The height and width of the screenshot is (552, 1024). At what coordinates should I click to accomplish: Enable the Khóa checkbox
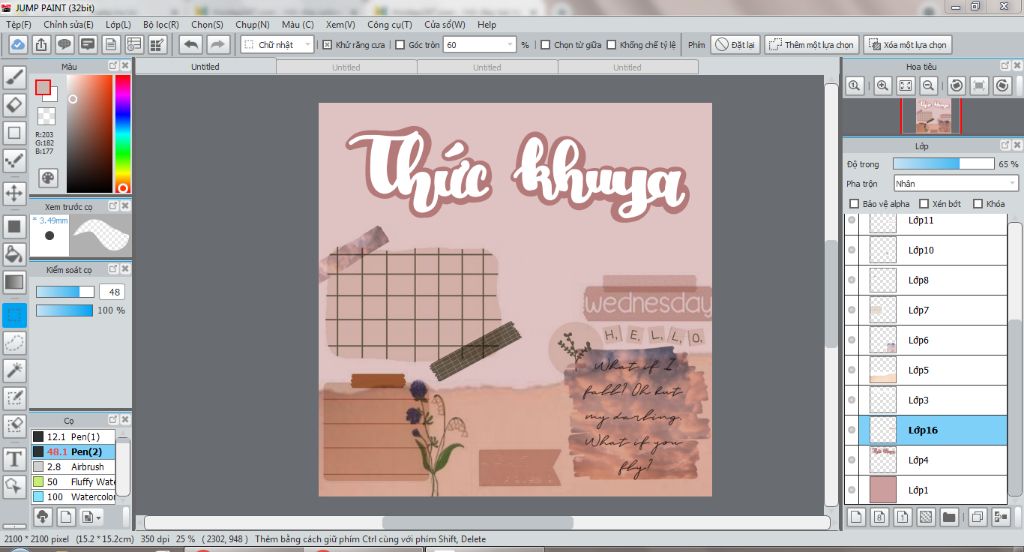pos(978,204)
